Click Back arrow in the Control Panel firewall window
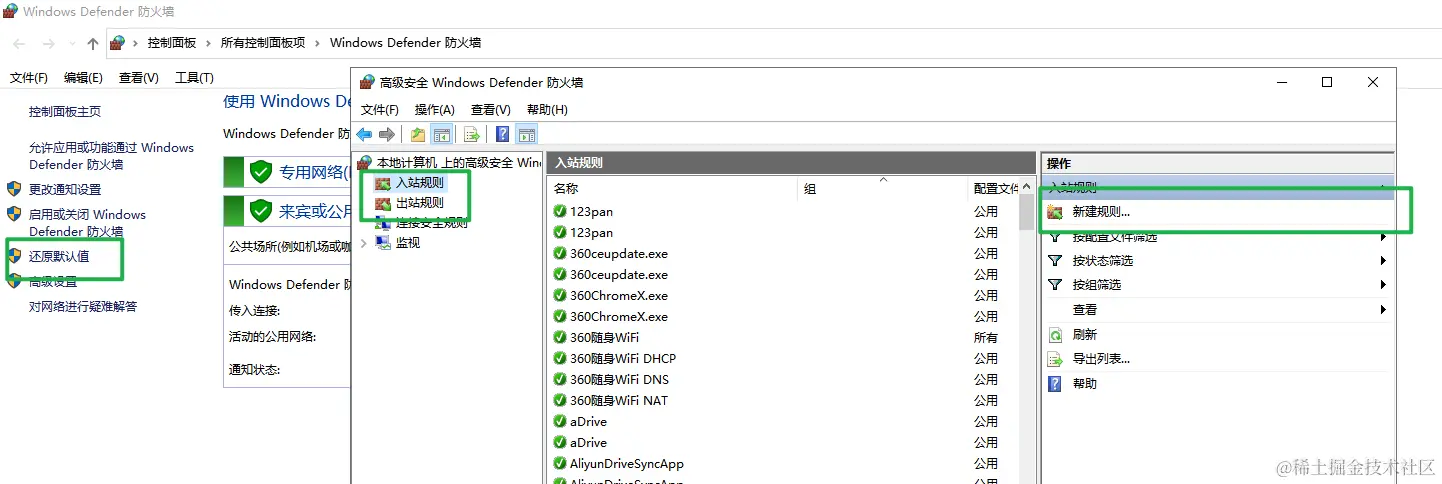 pyautogui.click(x=19, y=43)
